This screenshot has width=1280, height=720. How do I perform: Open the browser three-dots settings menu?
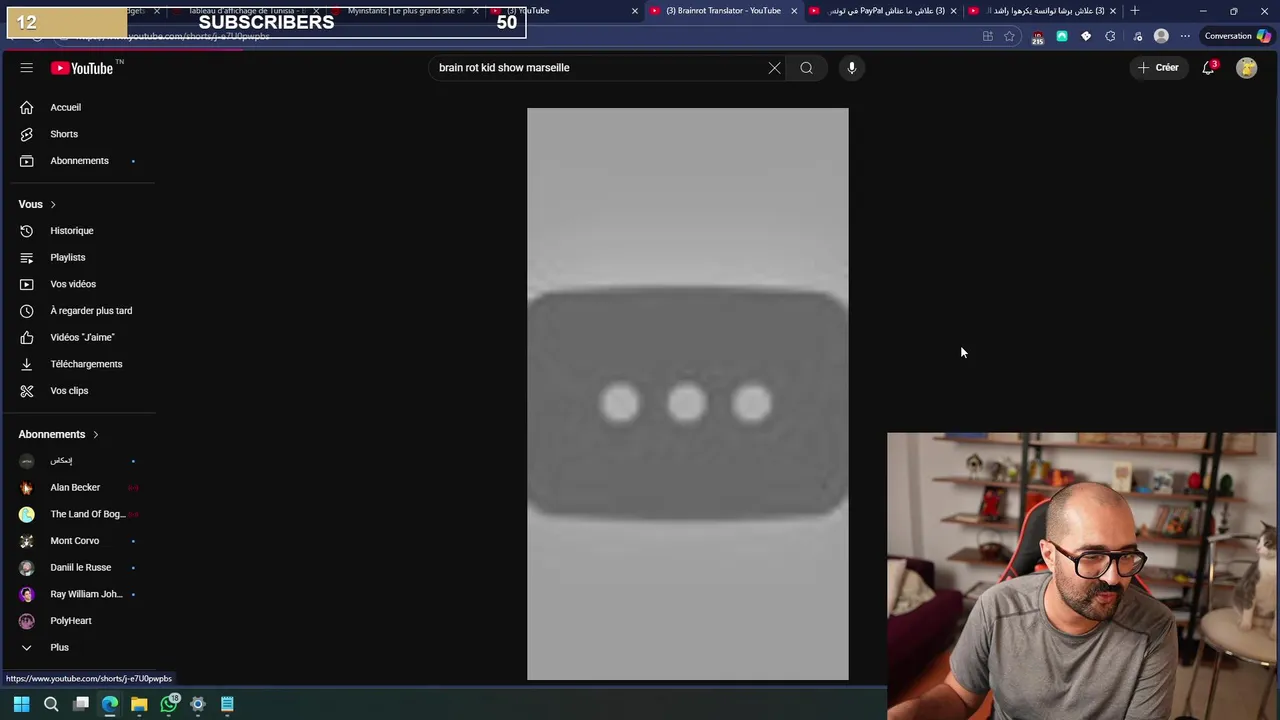click(x=1185, y=36)
